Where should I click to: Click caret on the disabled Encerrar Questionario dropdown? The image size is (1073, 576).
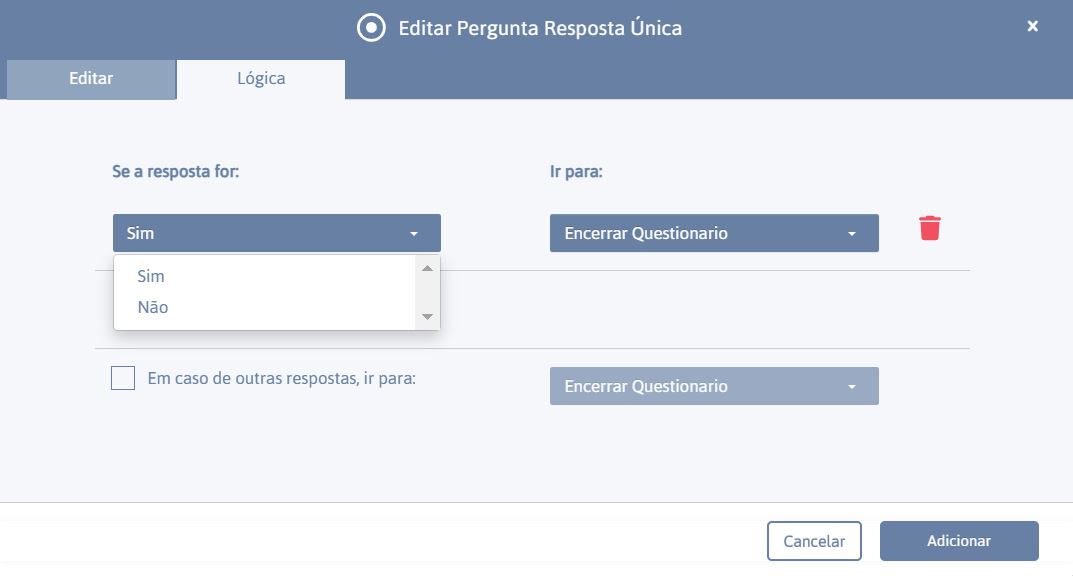pos(852,387)
